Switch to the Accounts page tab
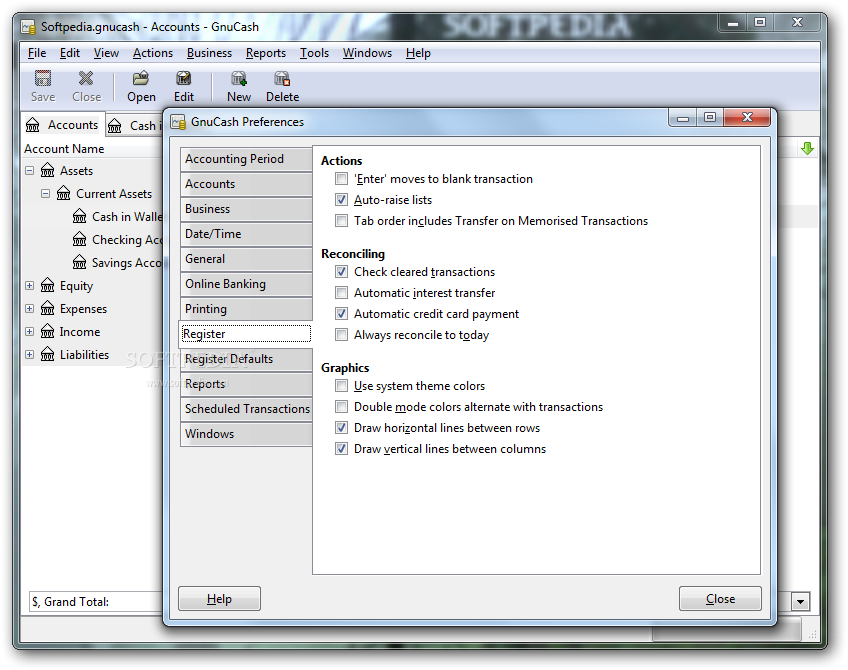This screenshot has width=848, height=670. tap(63, 125)
